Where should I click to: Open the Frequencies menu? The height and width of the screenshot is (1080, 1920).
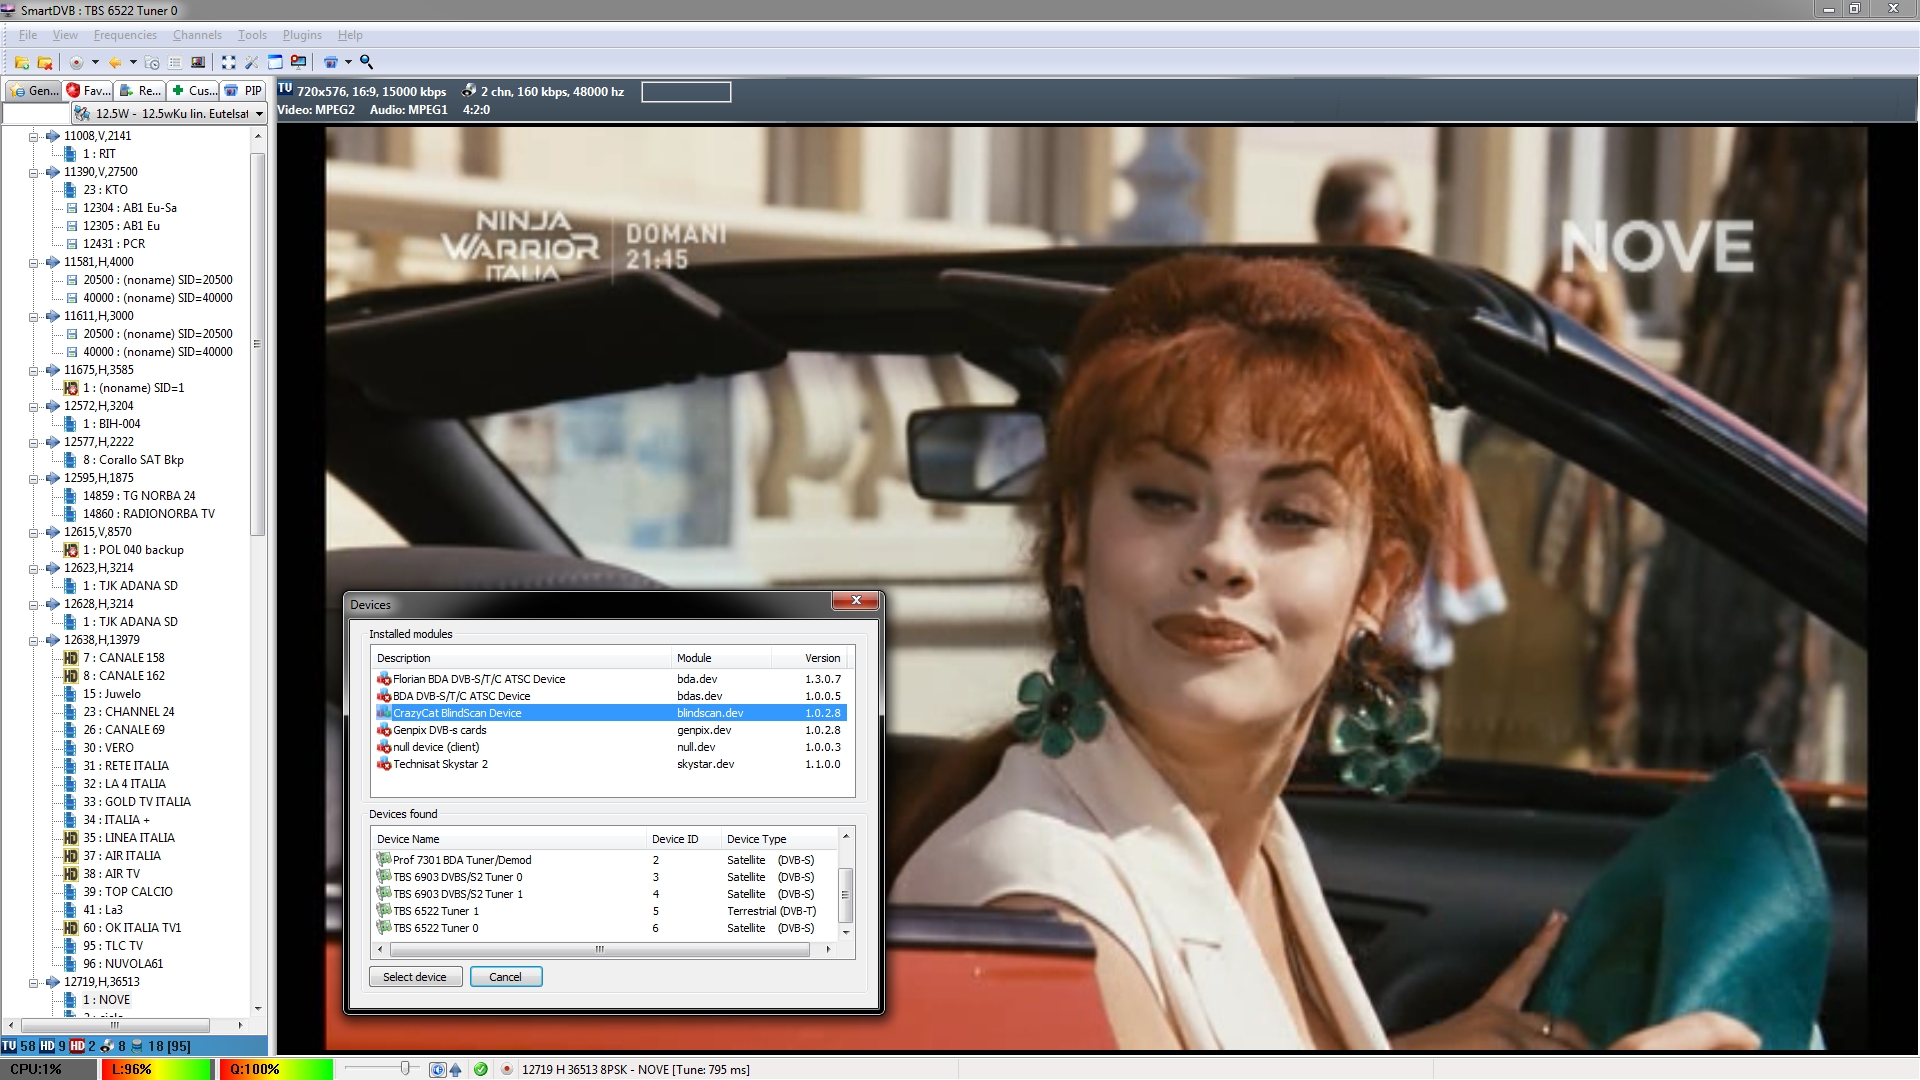click(125, 35)
